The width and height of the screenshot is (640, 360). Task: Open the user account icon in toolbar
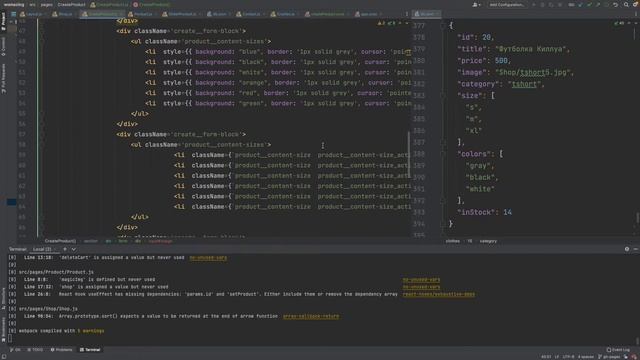pyautogui.click(x=476, y=5)
